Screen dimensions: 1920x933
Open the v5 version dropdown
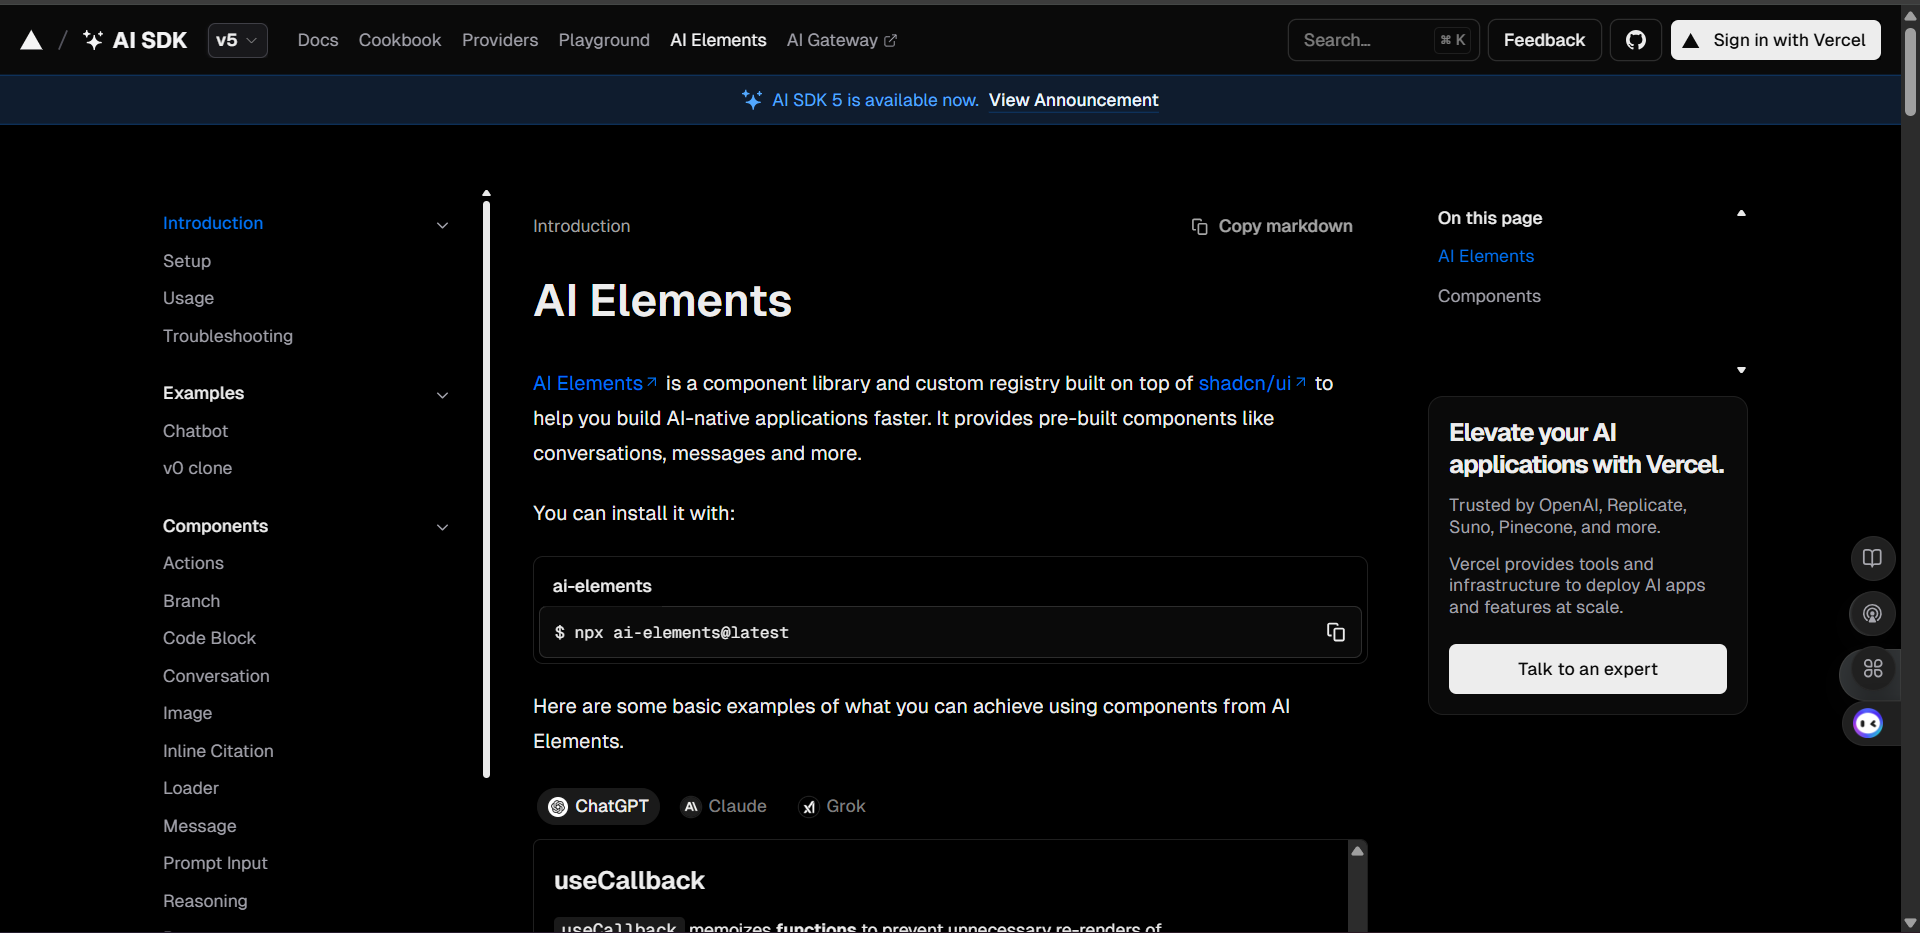[x=237, y=40]
